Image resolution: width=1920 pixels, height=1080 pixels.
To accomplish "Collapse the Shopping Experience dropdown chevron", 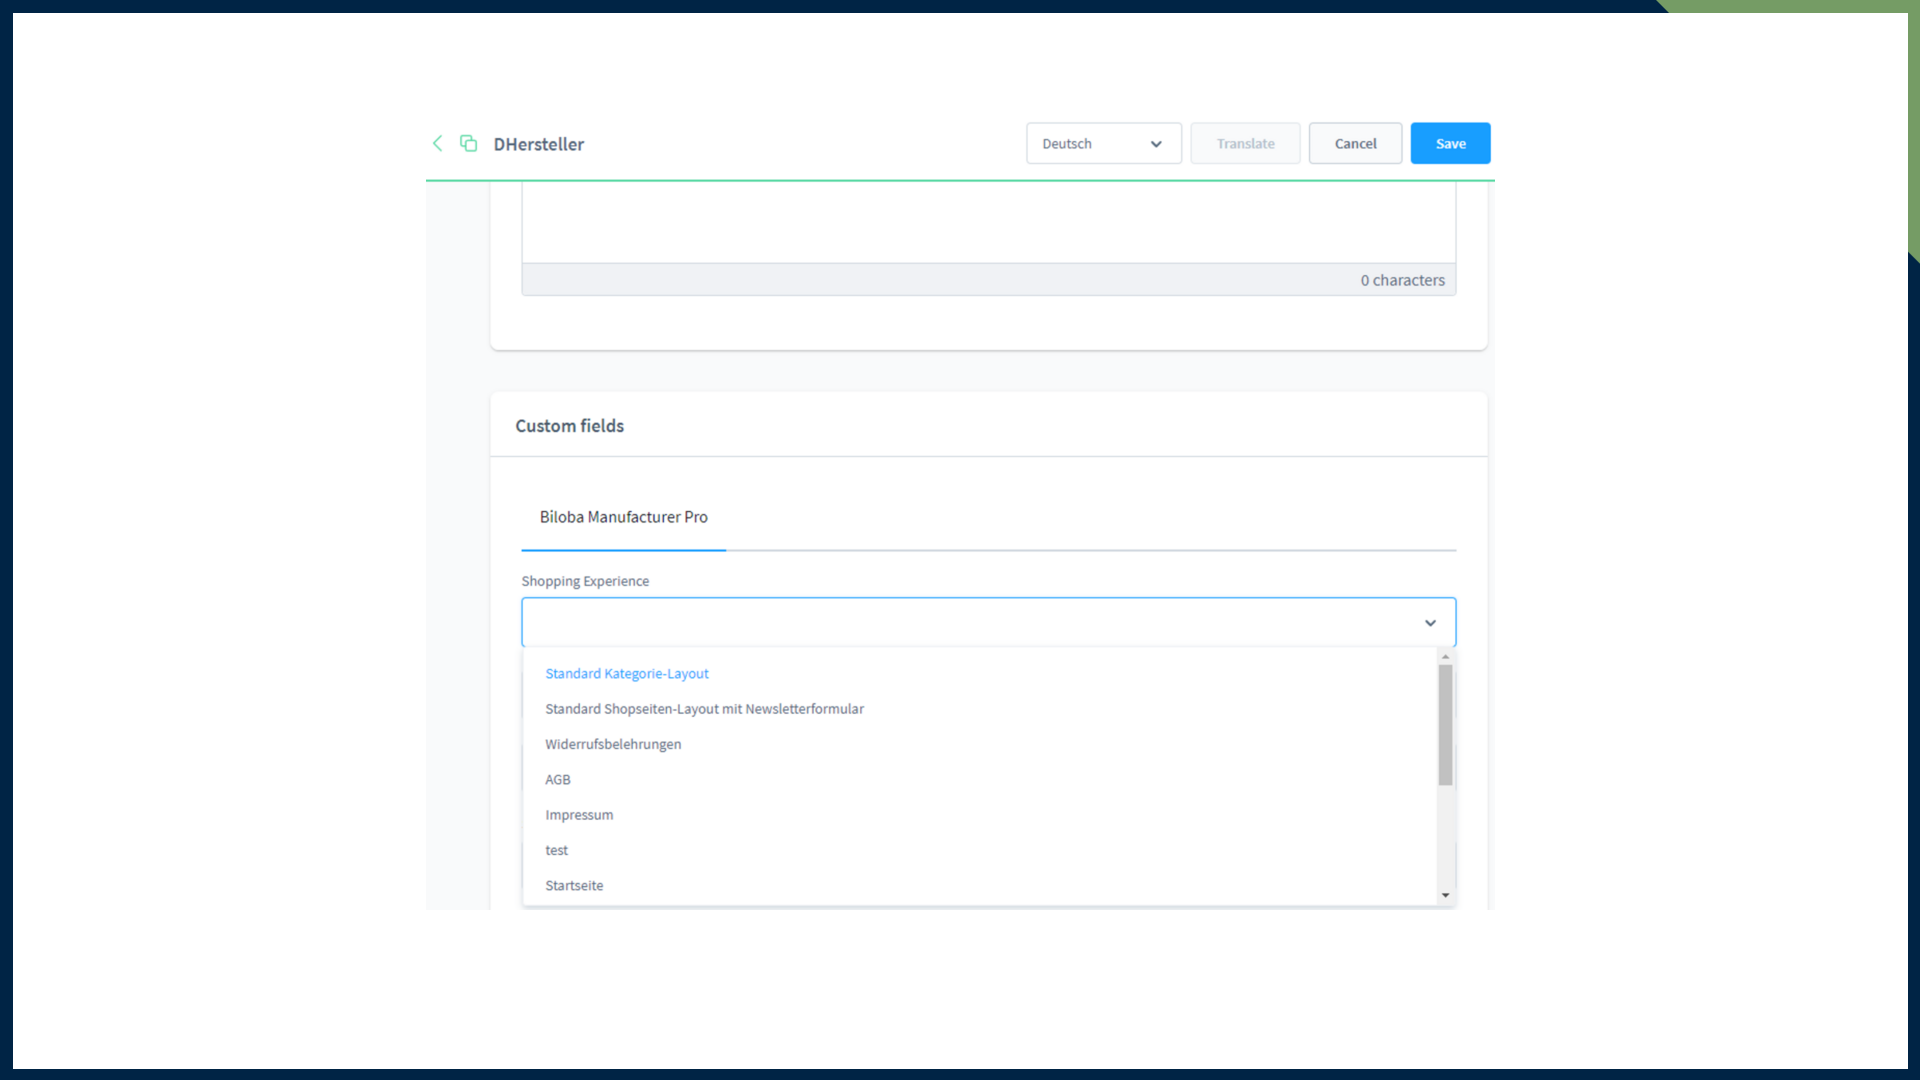I will pos(1430,623).
